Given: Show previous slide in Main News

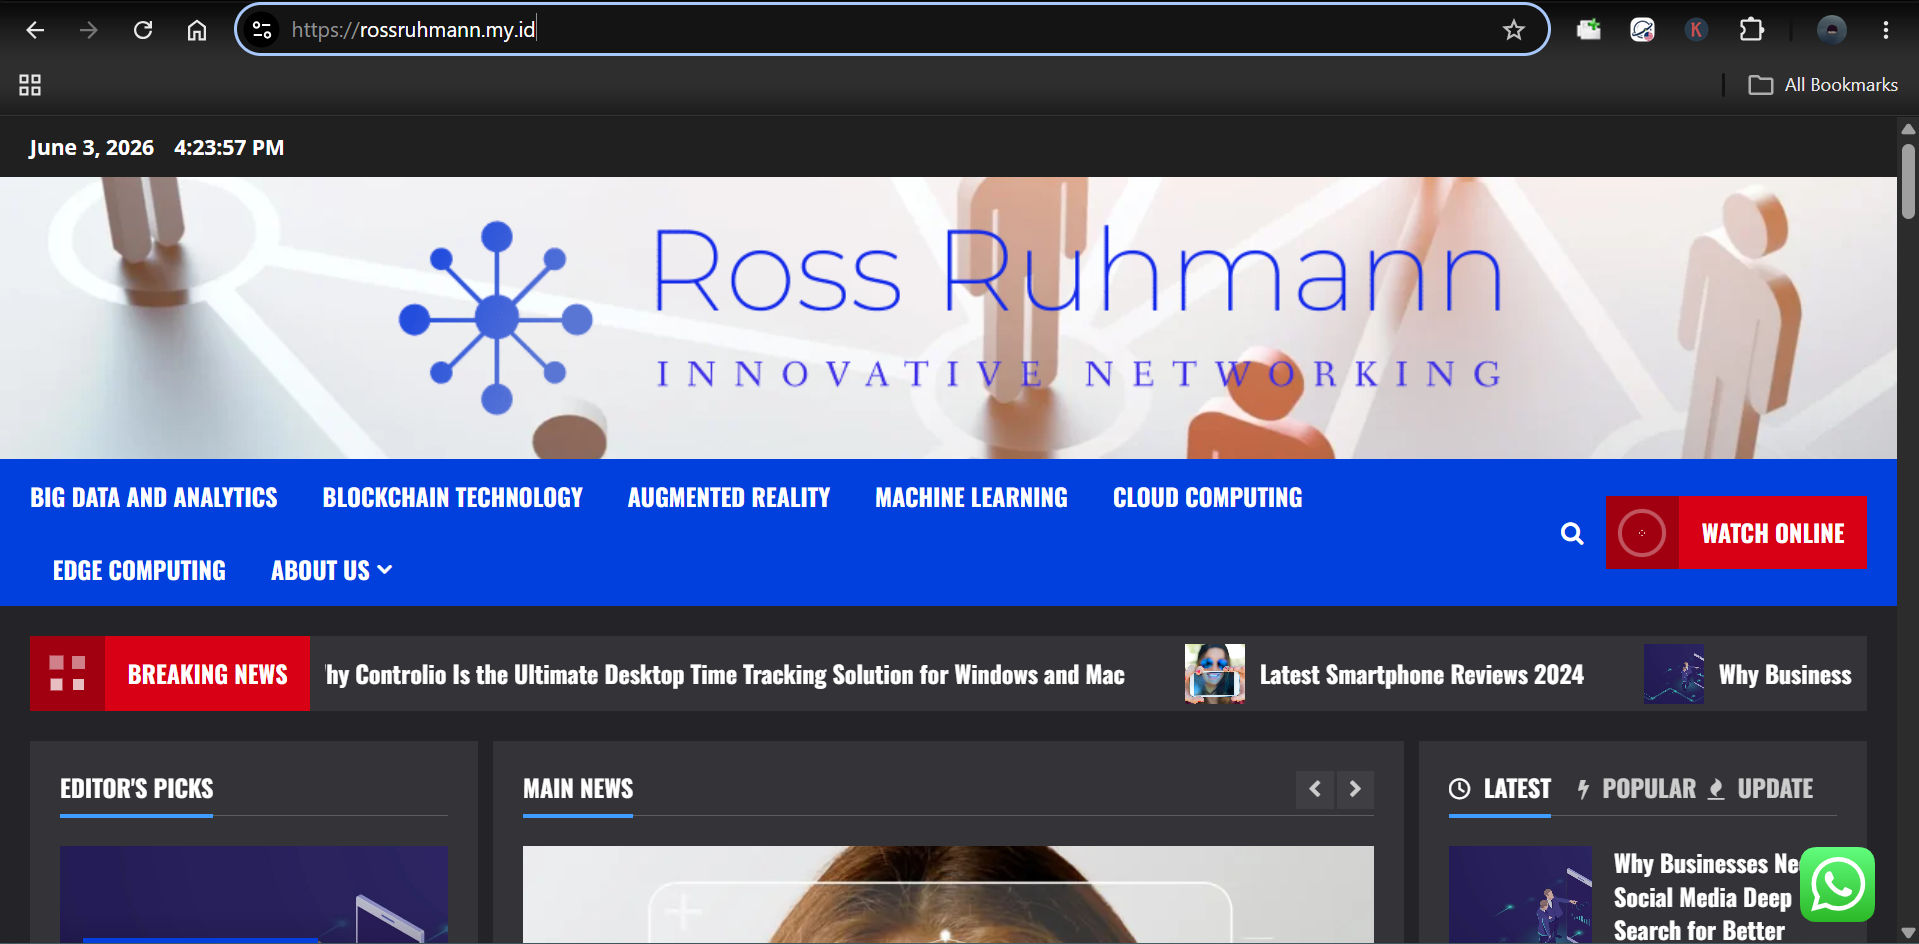Looking at the screenshot, I should coord(1315,789).
